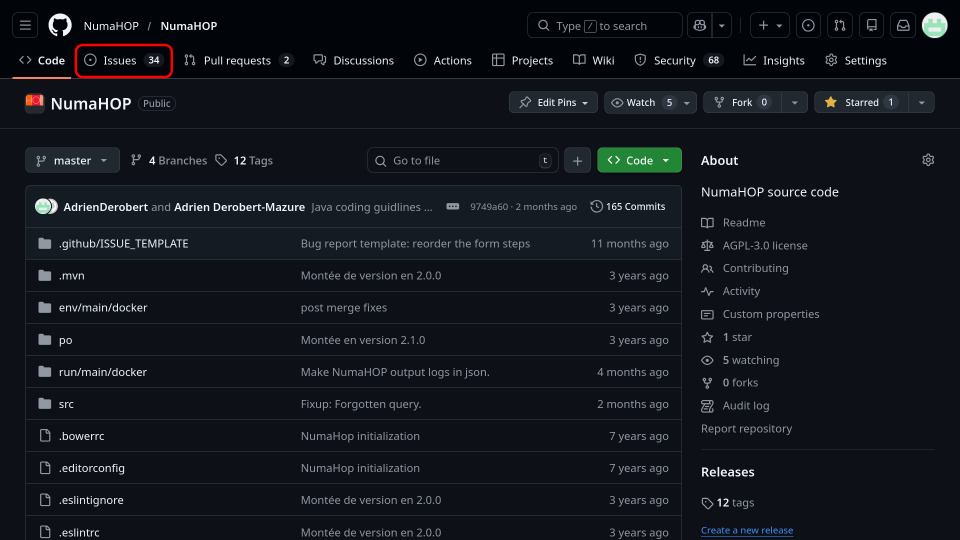Open the Edit Pins dropdown
Screen dimensions: 960x540
tap(553, 102)
